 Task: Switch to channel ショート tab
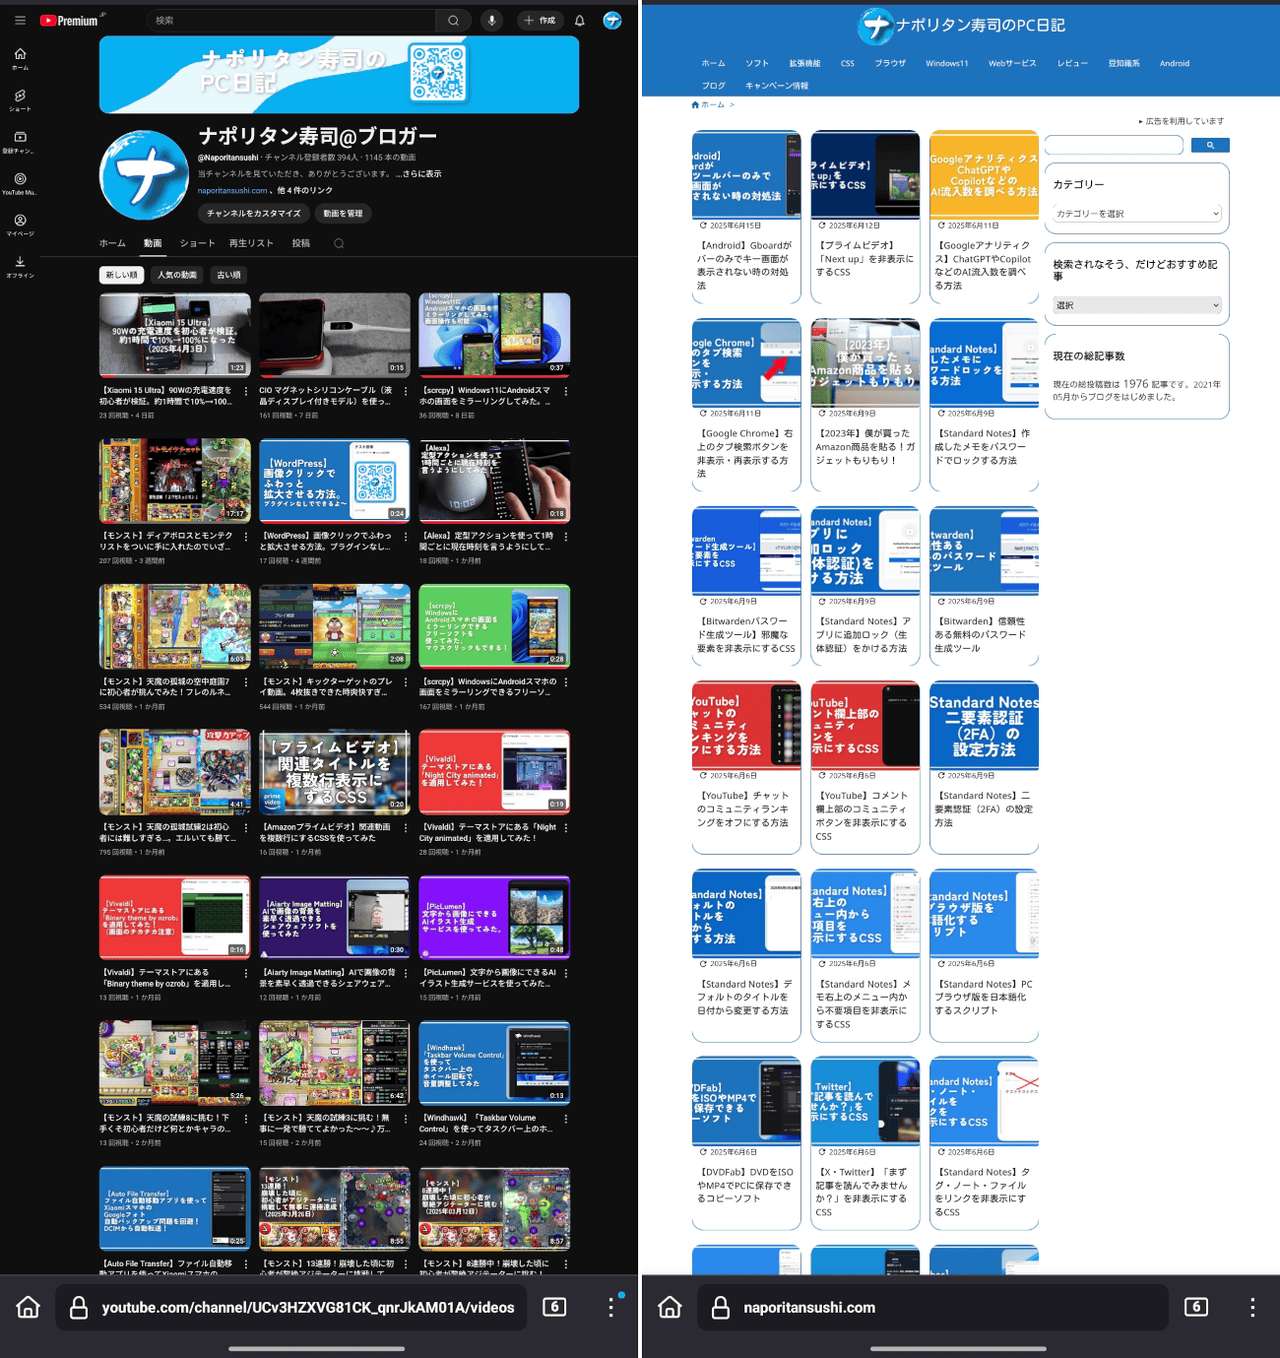tap(197, 243)
